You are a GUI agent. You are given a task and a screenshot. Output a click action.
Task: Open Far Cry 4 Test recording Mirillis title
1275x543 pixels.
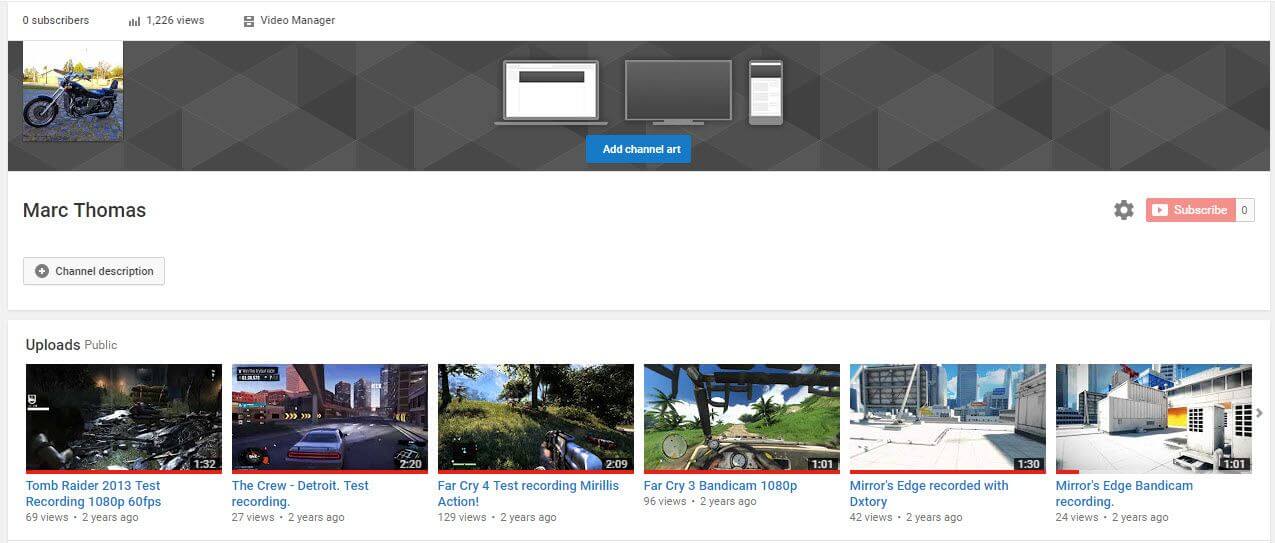[528, 494]
